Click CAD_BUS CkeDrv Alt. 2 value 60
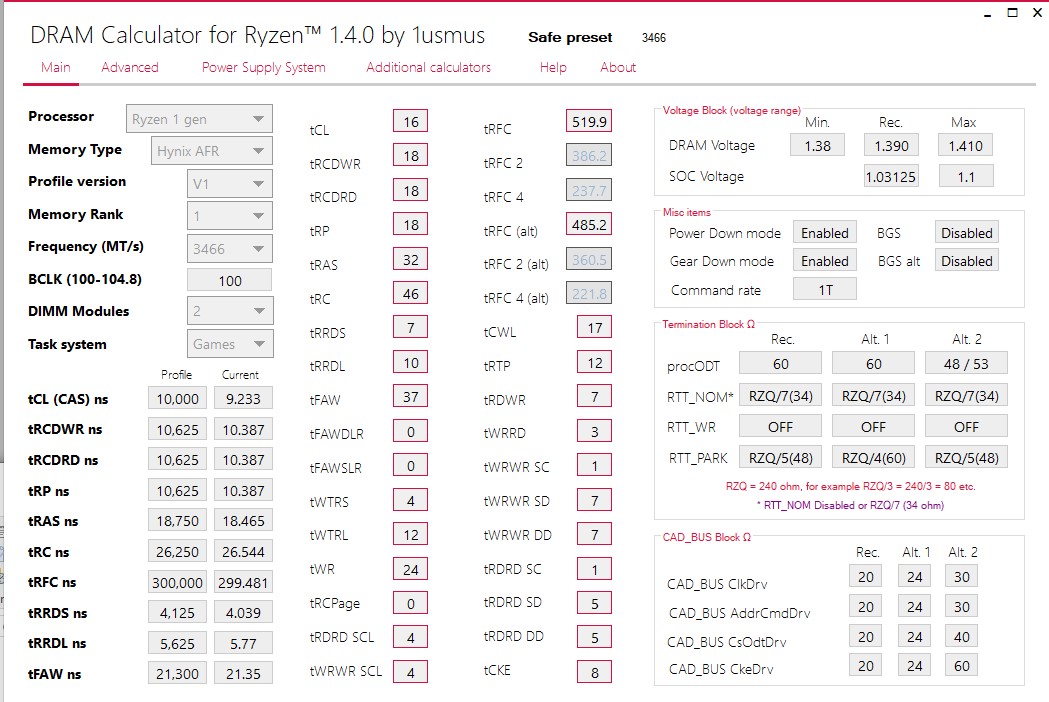 point(961,666)
